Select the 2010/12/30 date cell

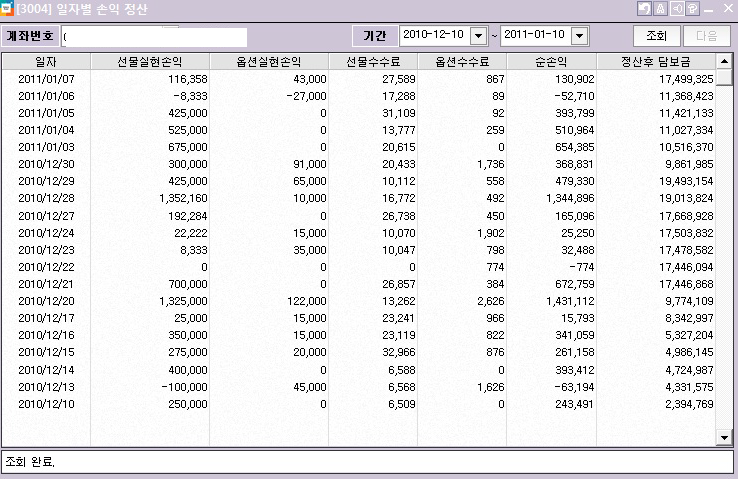(x=46, y=164)
